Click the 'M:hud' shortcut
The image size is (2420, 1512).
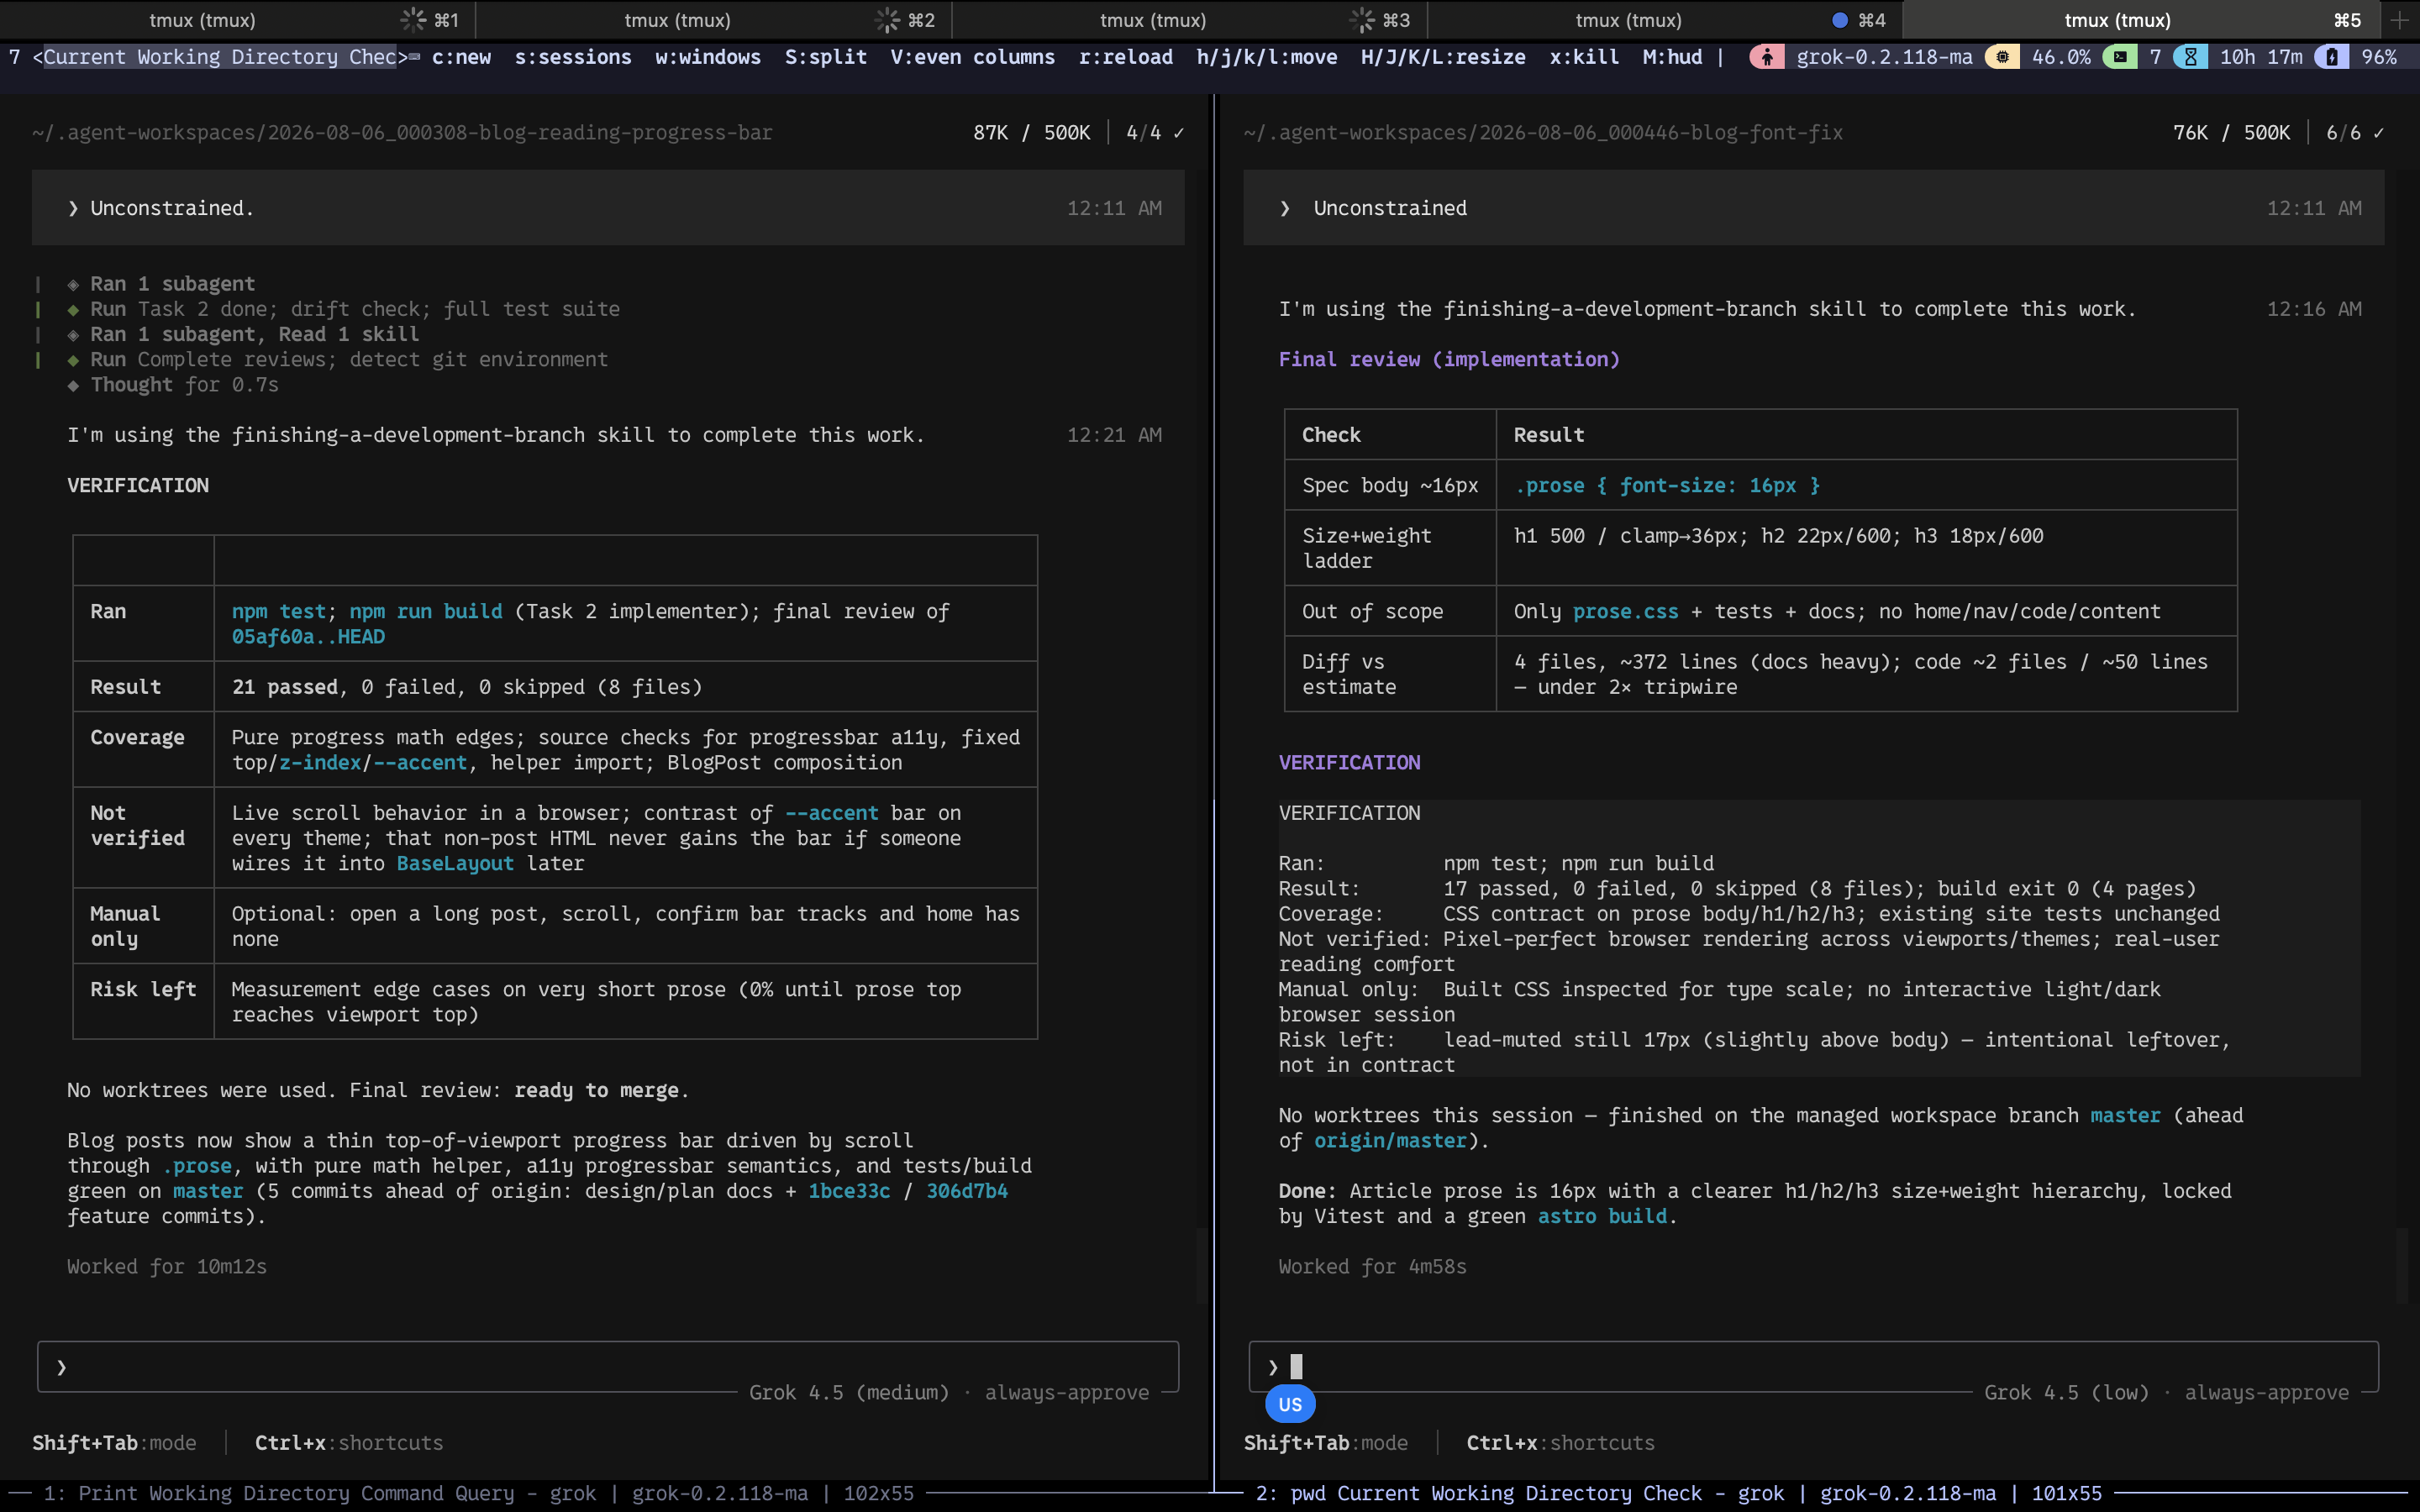point(1672,57)
